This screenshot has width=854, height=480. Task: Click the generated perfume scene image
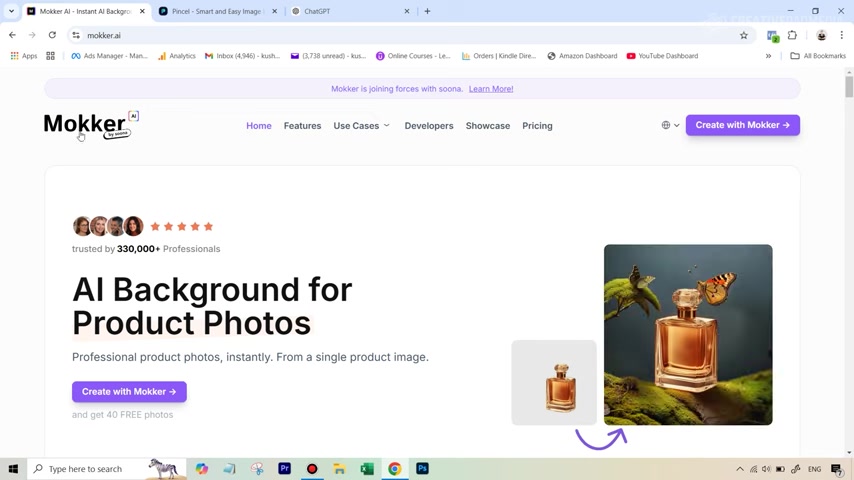coord(688,335)
